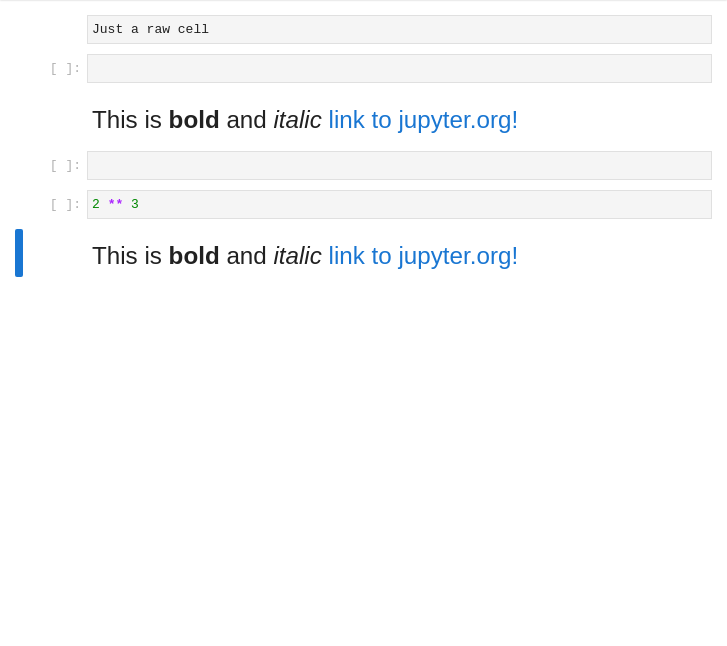Click the green number 3 in the code cell
The width and height of the screenshot is (727, 646).
(135, 204)
